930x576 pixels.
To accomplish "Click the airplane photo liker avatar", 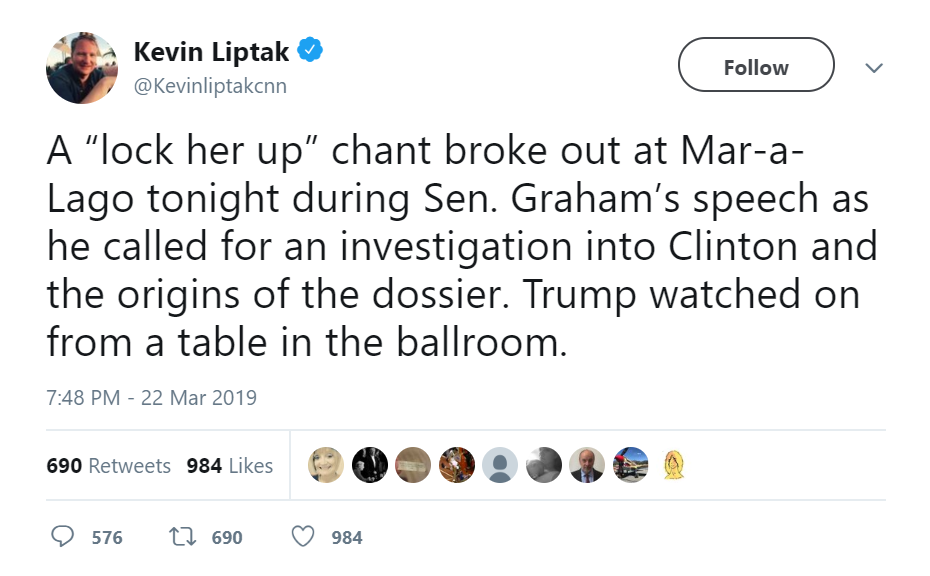I will [x=630, y=464].
